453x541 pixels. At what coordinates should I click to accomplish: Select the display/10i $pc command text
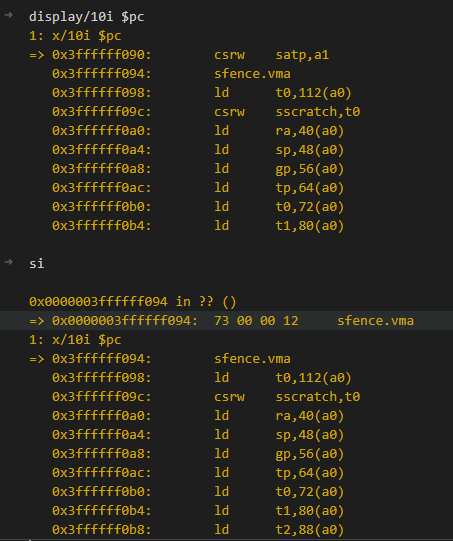coord(87,17)
